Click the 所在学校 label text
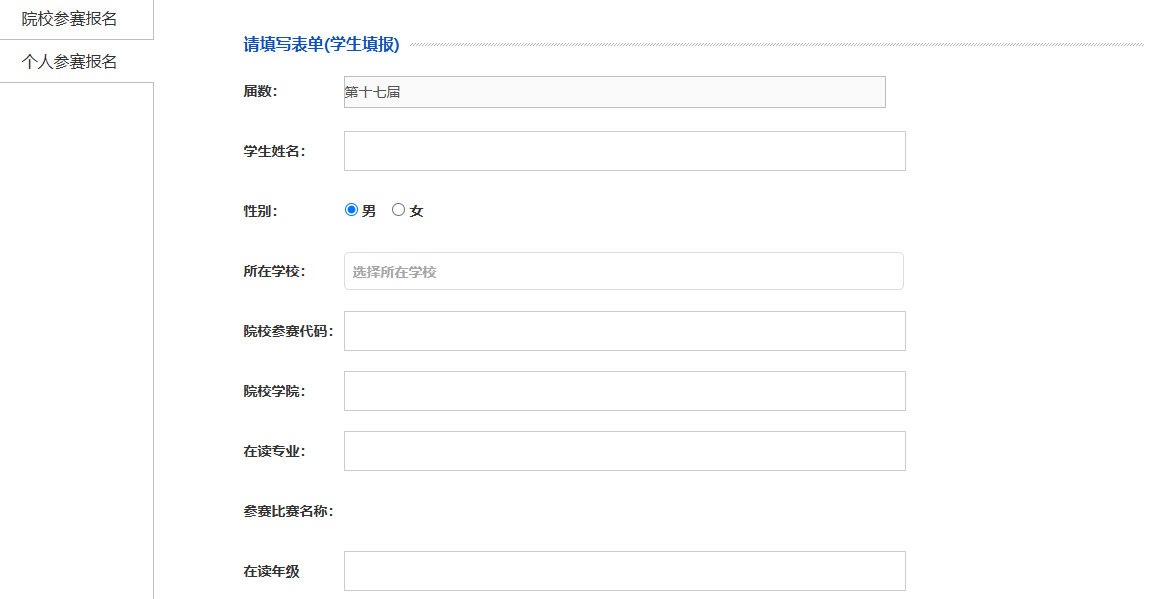1149x599 pixels. tap(274, 271)
